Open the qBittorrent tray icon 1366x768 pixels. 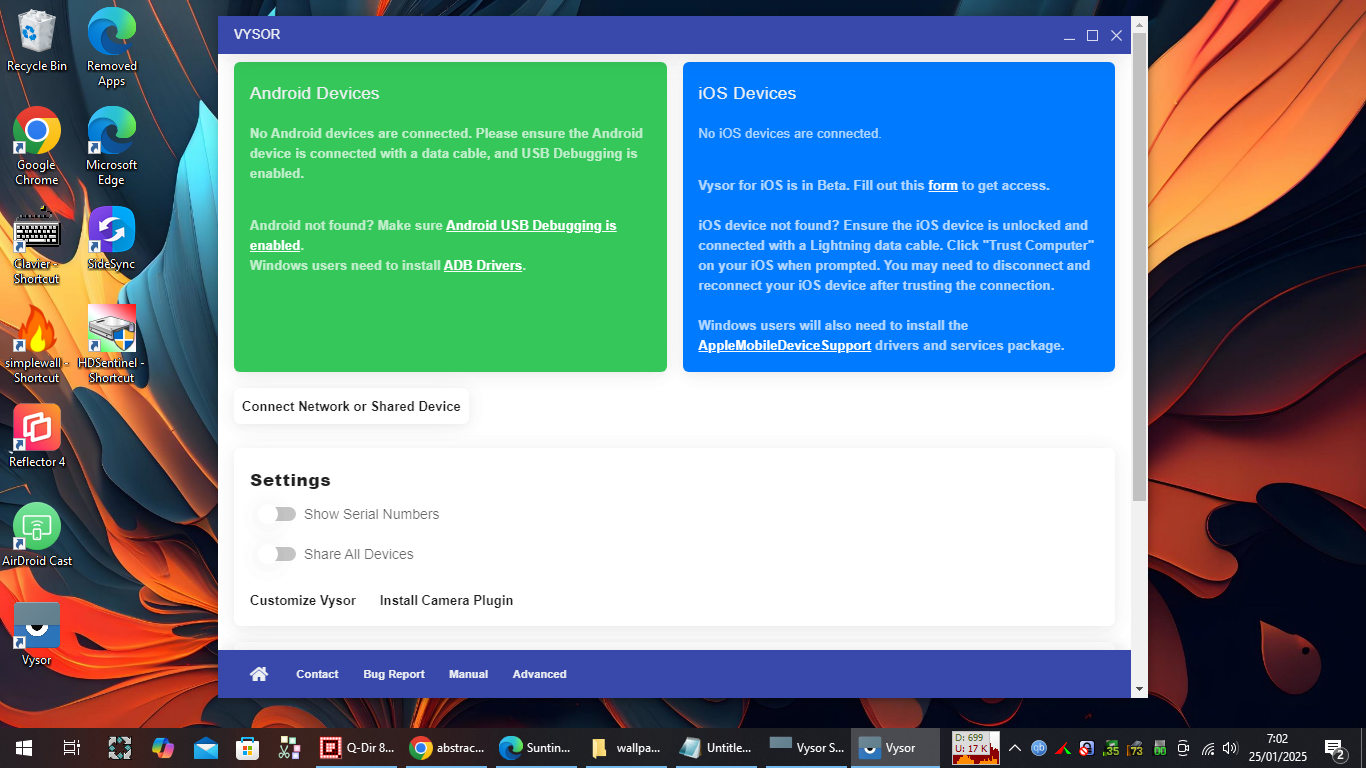click(1039, 748)
